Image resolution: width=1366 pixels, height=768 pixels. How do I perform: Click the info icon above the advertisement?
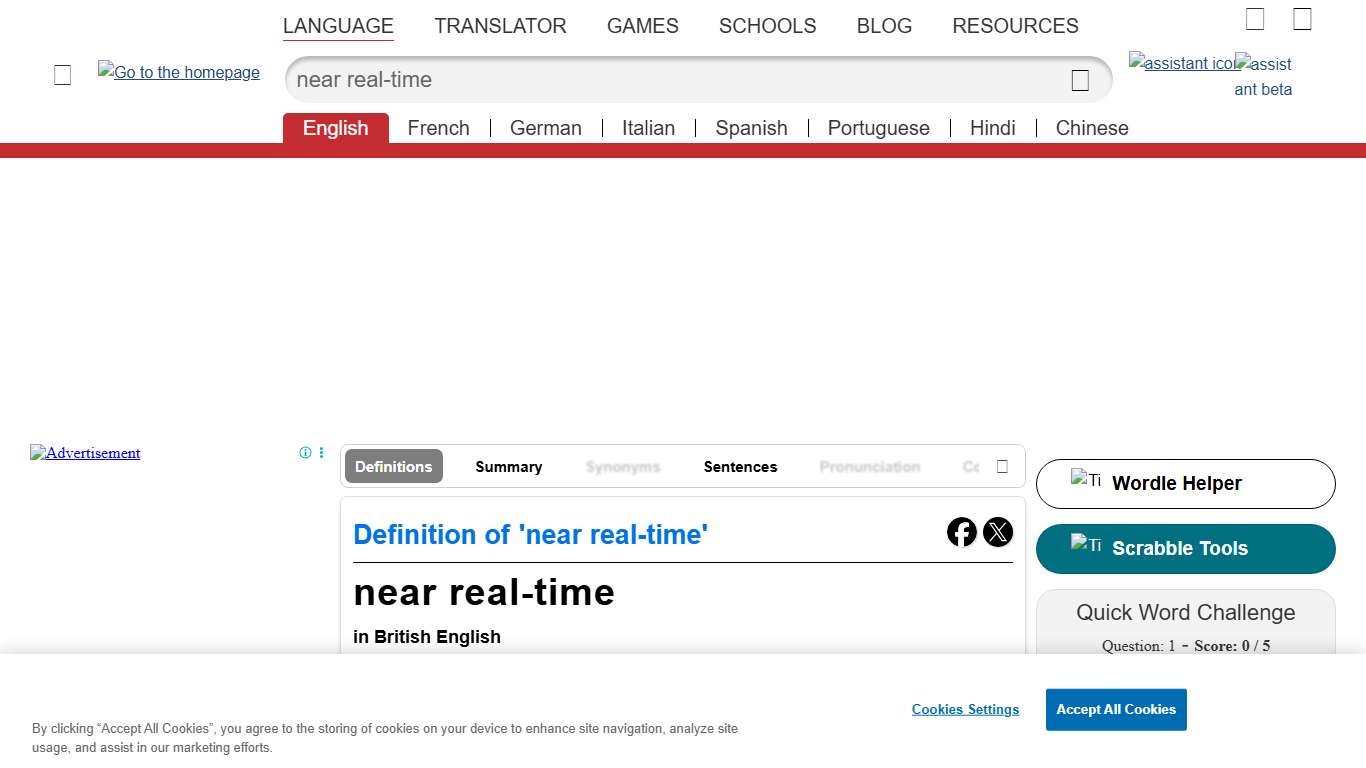[x=304, y=452]
